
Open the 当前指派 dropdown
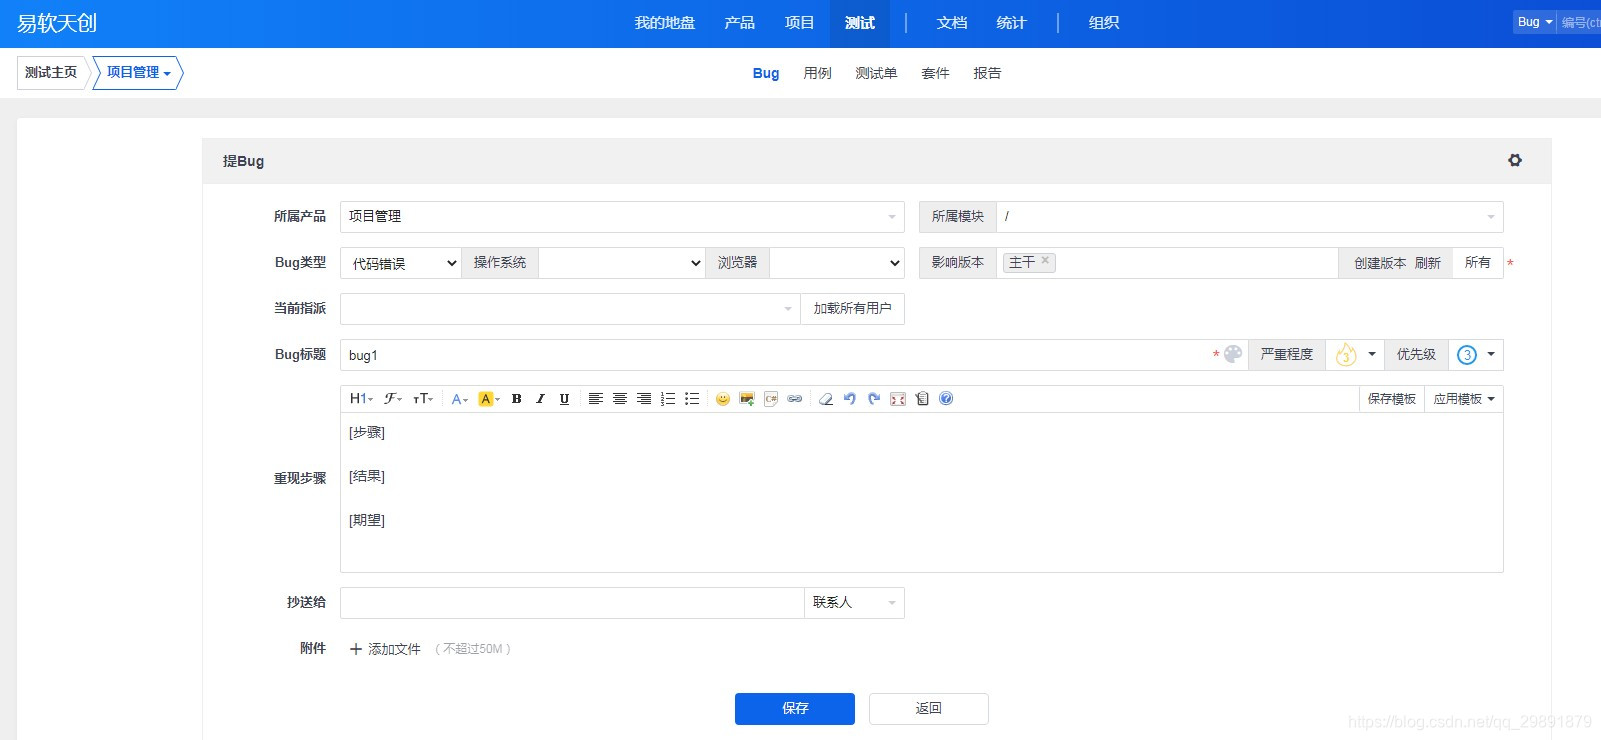570,309
